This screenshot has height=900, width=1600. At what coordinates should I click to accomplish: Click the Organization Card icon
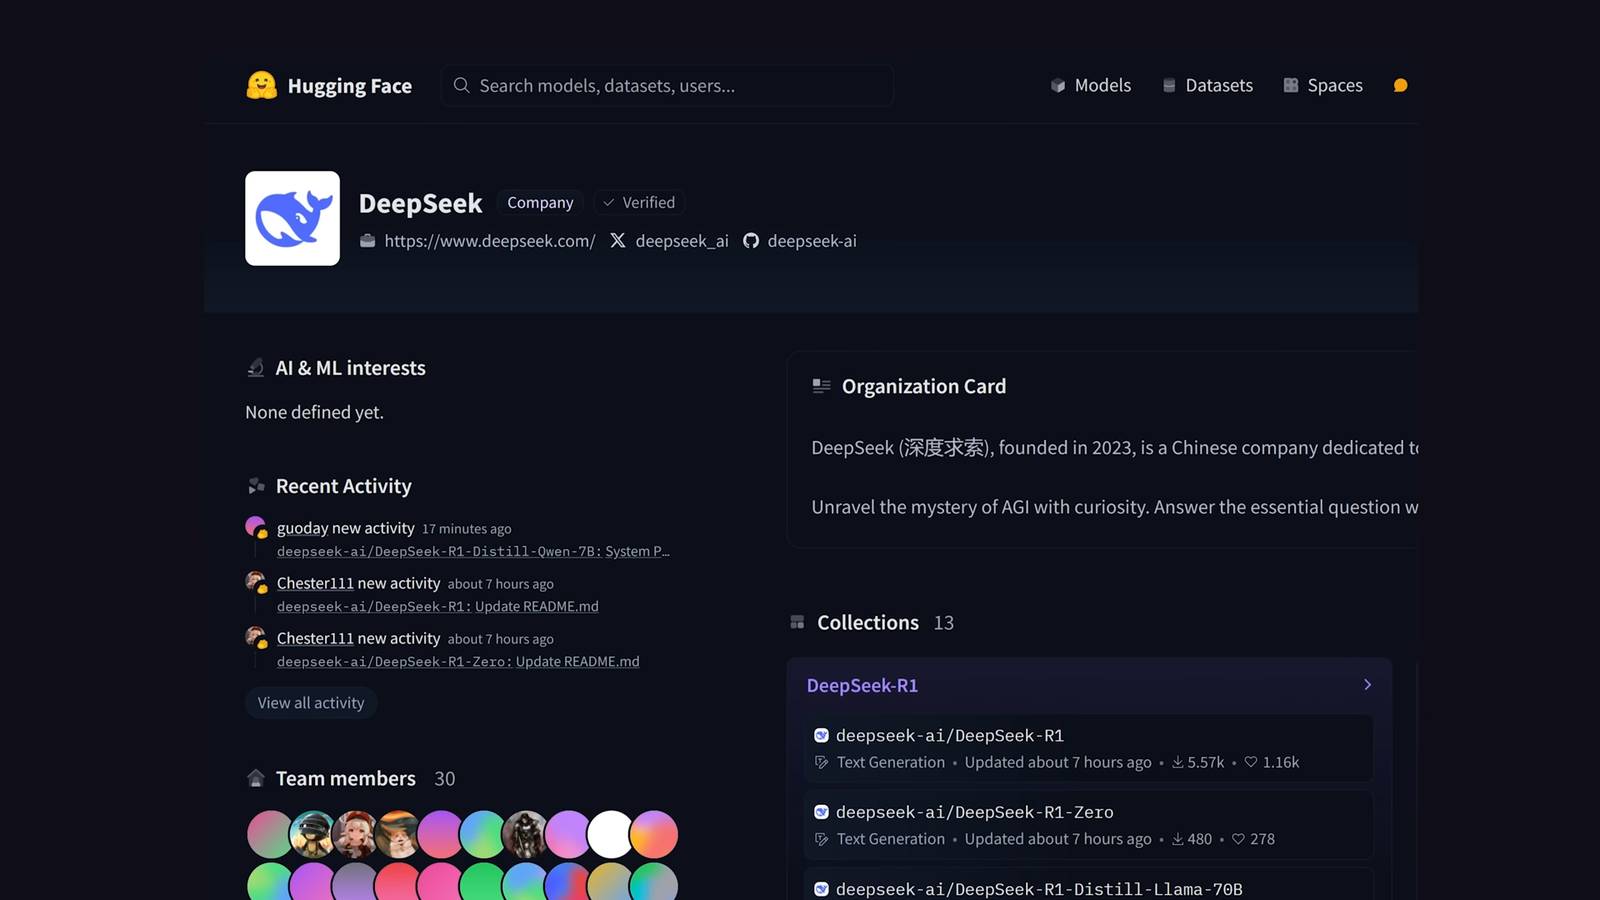click(x=821, y=386)
